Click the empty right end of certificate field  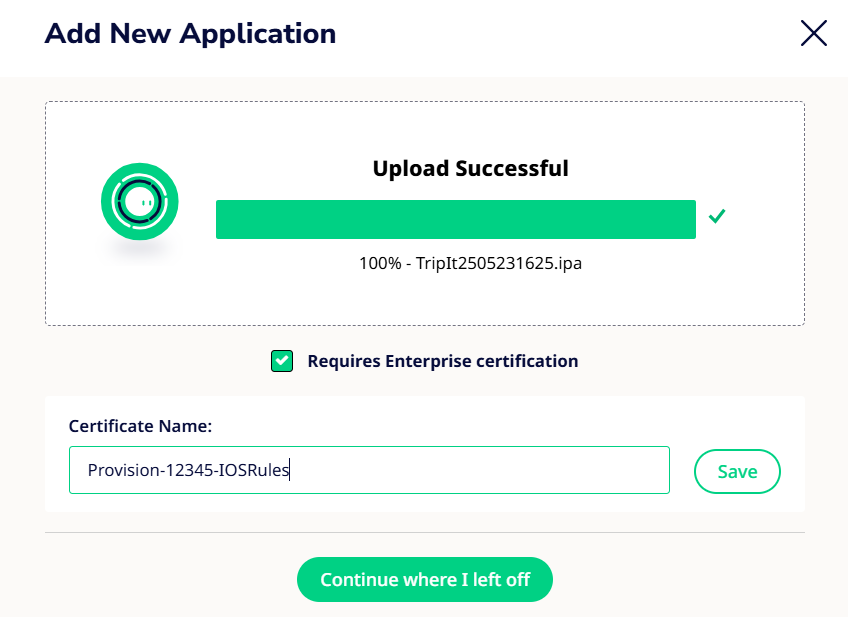point(541,470)
